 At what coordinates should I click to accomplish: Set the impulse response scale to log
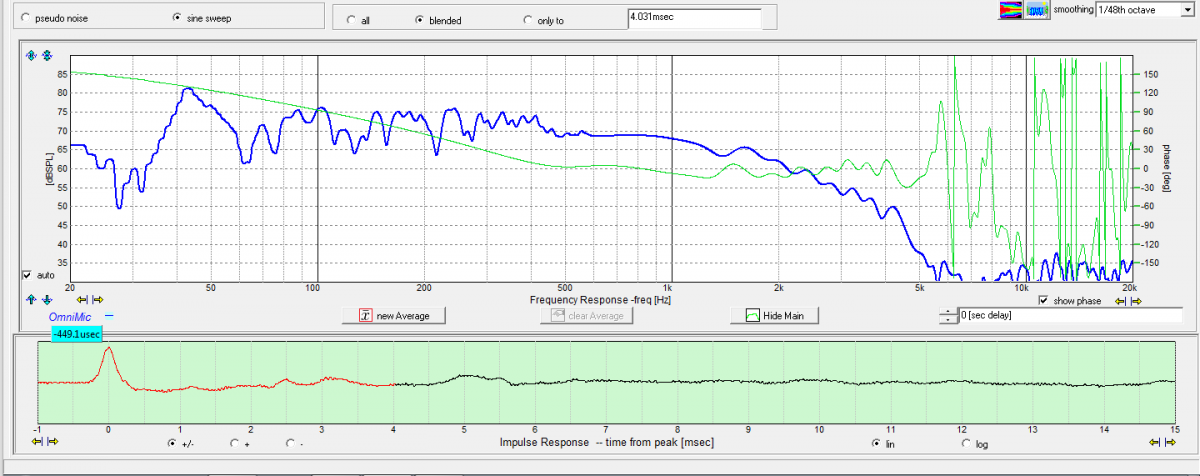coord(965,442)
